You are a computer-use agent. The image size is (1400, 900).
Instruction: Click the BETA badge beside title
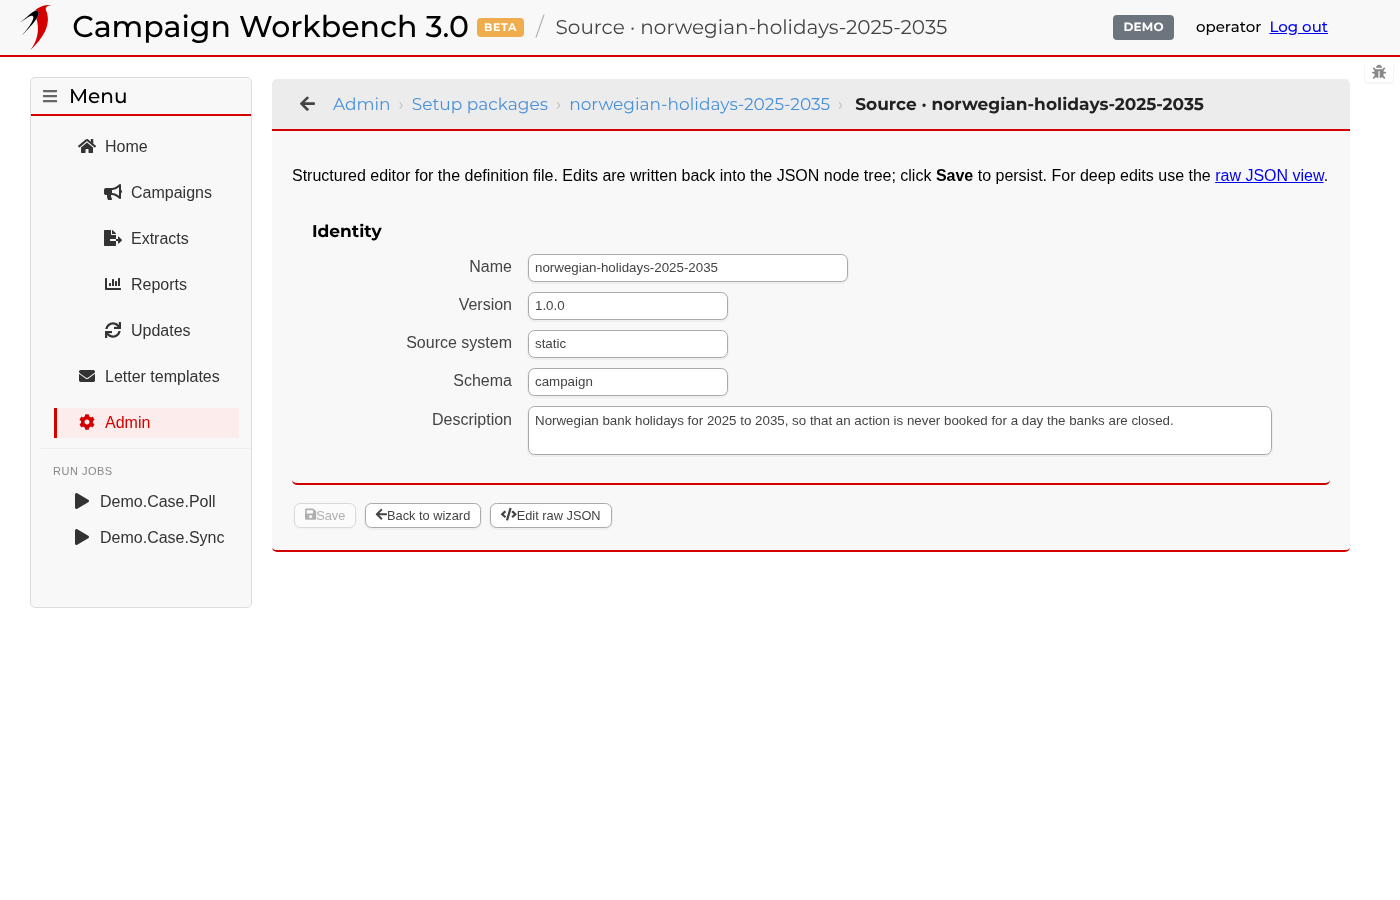click(500, 27)
